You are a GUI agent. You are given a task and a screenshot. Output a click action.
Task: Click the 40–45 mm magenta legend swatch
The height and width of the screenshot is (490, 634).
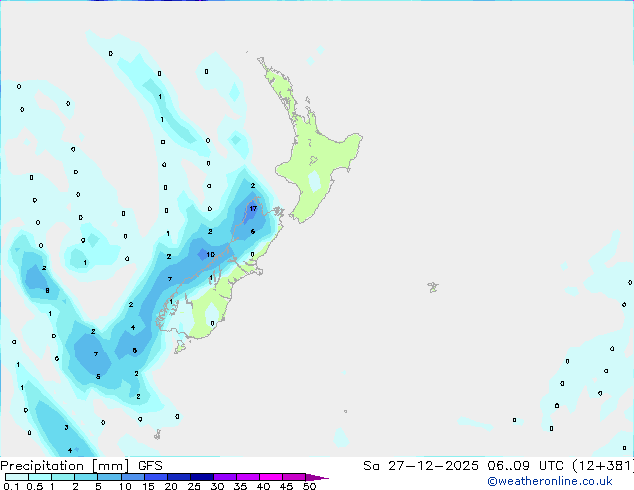(x=271, y=477)
